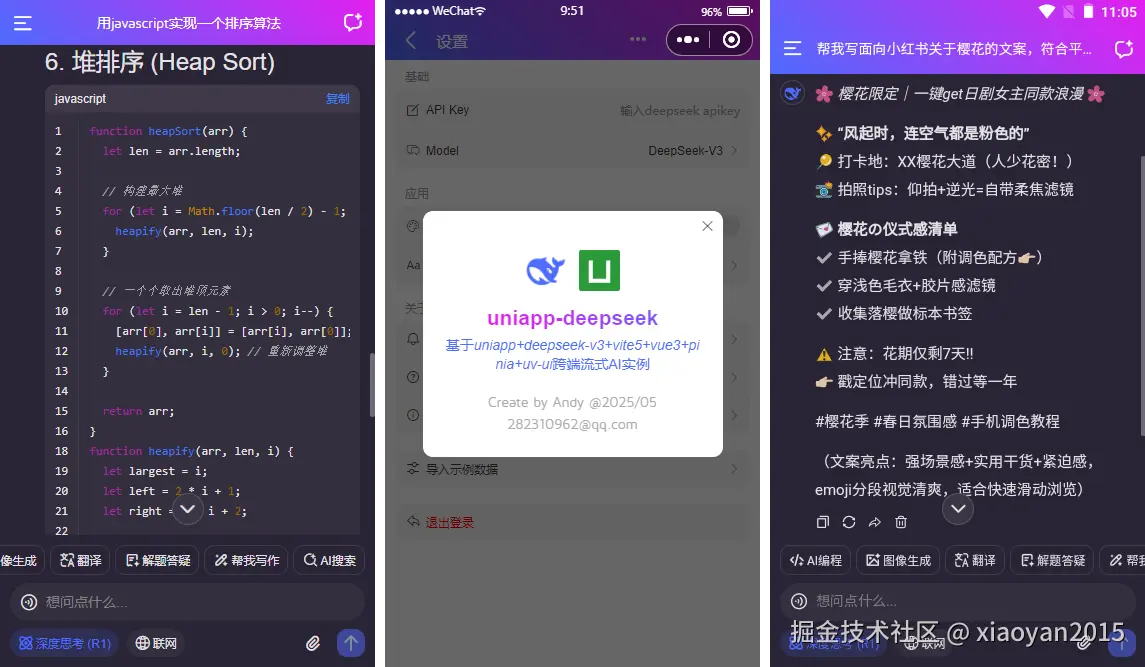Open the three-dot menu on the 设置 page
Screen dimensions: 1145x667
coord(638,40)
